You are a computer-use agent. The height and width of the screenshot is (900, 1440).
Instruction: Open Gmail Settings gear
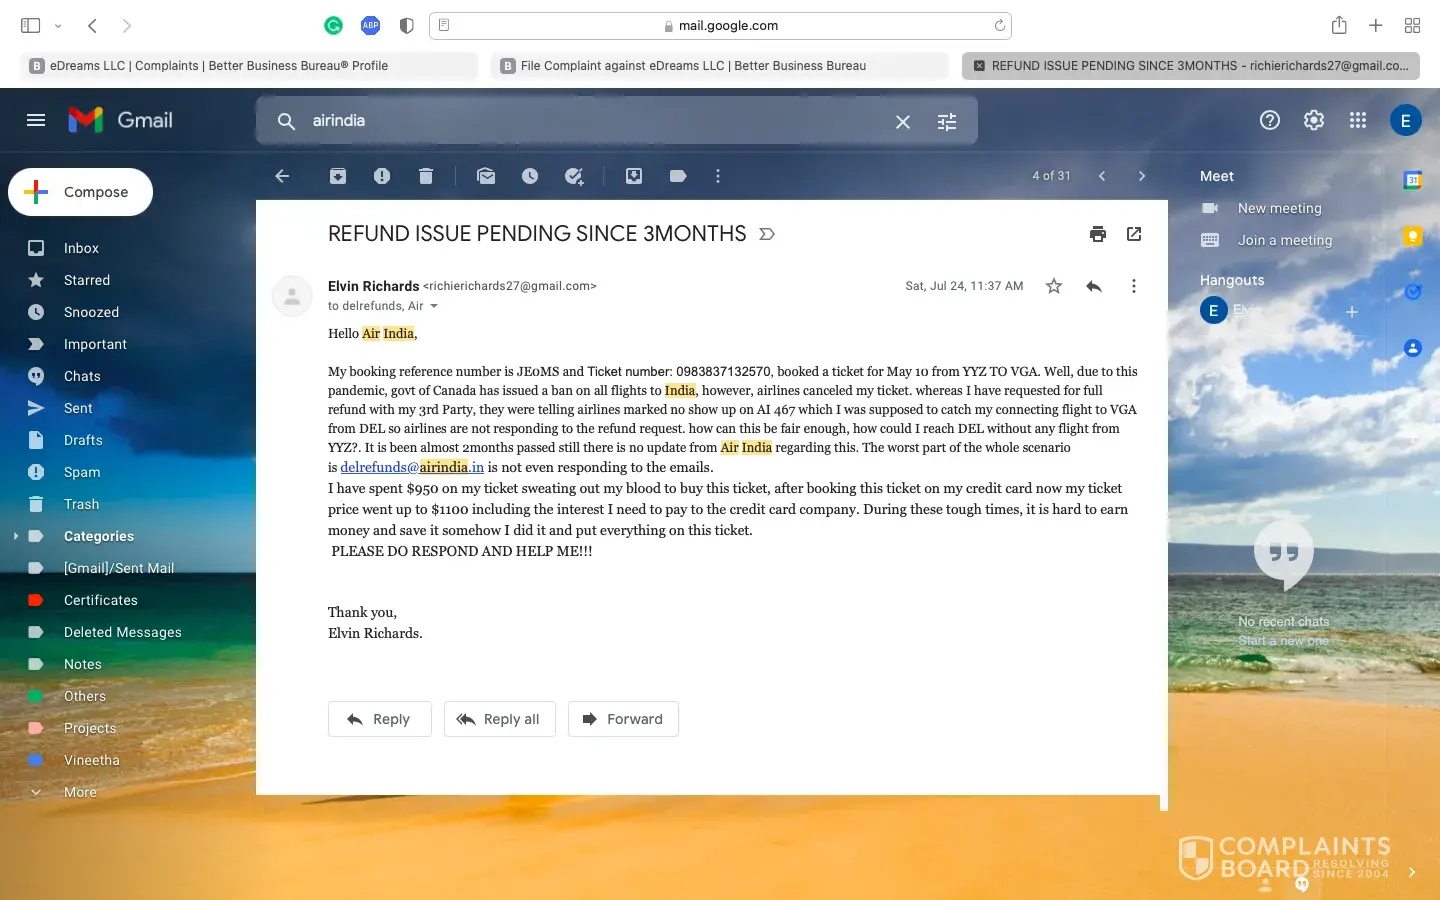coord(1314,120)
